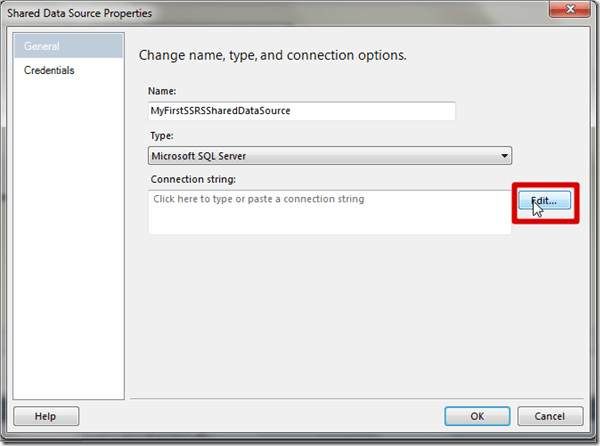Open the Type combo box
This screenshot has width=600, height=446.
click(x=329, y=156)
